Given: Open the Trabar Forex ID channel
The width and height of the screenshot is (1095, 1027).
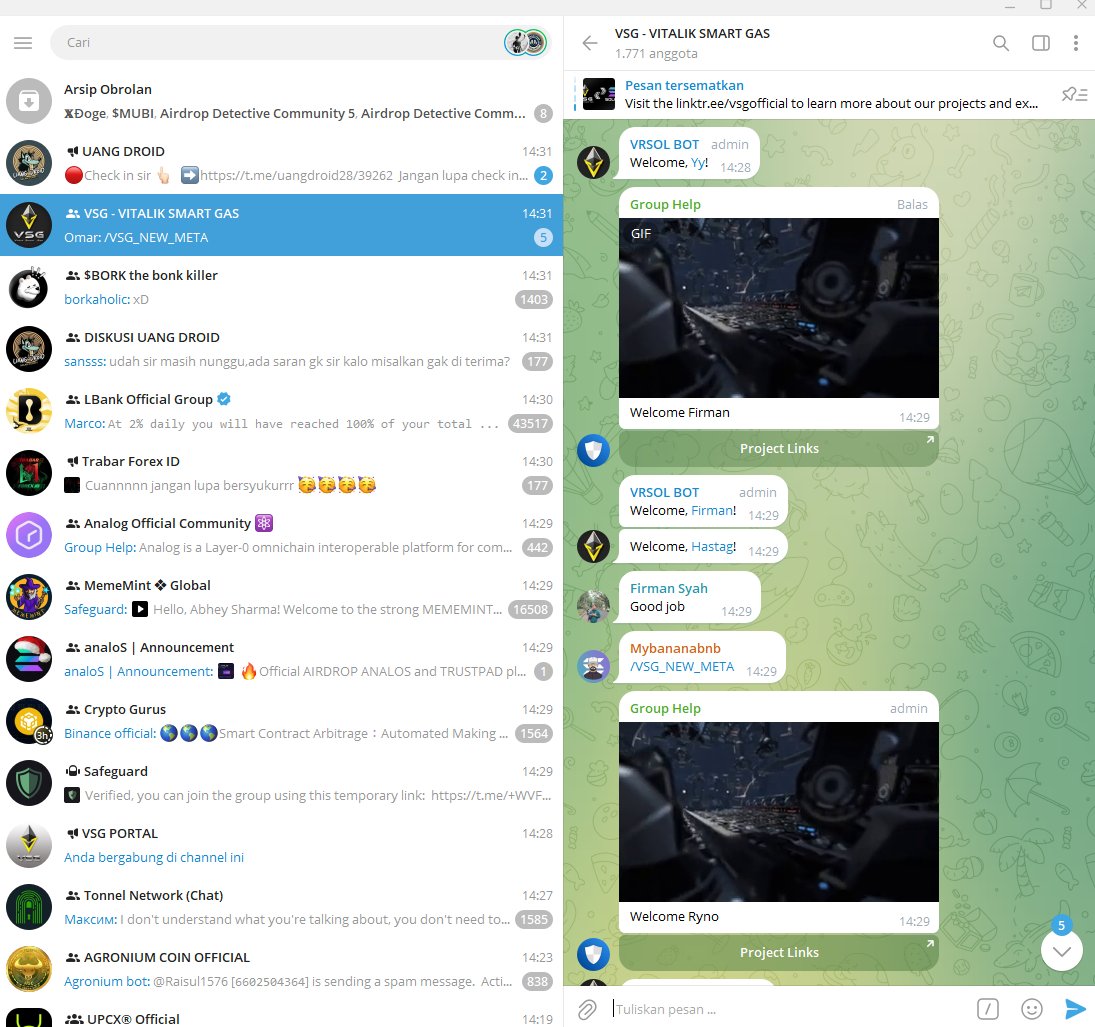Looking at the screenshot, I should [x=281, y=473].
